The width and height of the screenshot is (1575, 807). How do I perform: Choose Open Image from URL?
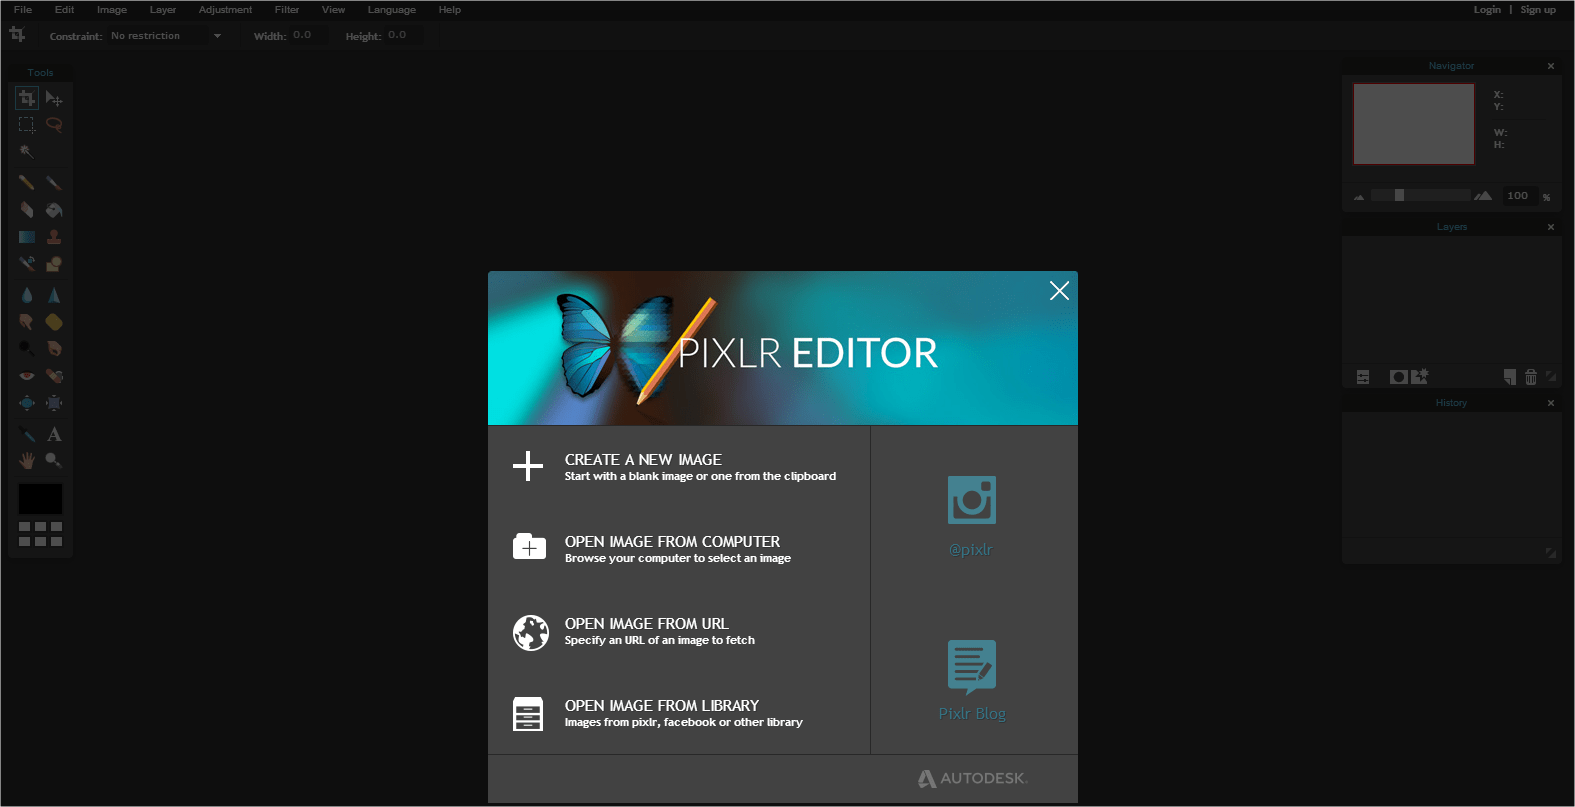(x=646, y=631)
